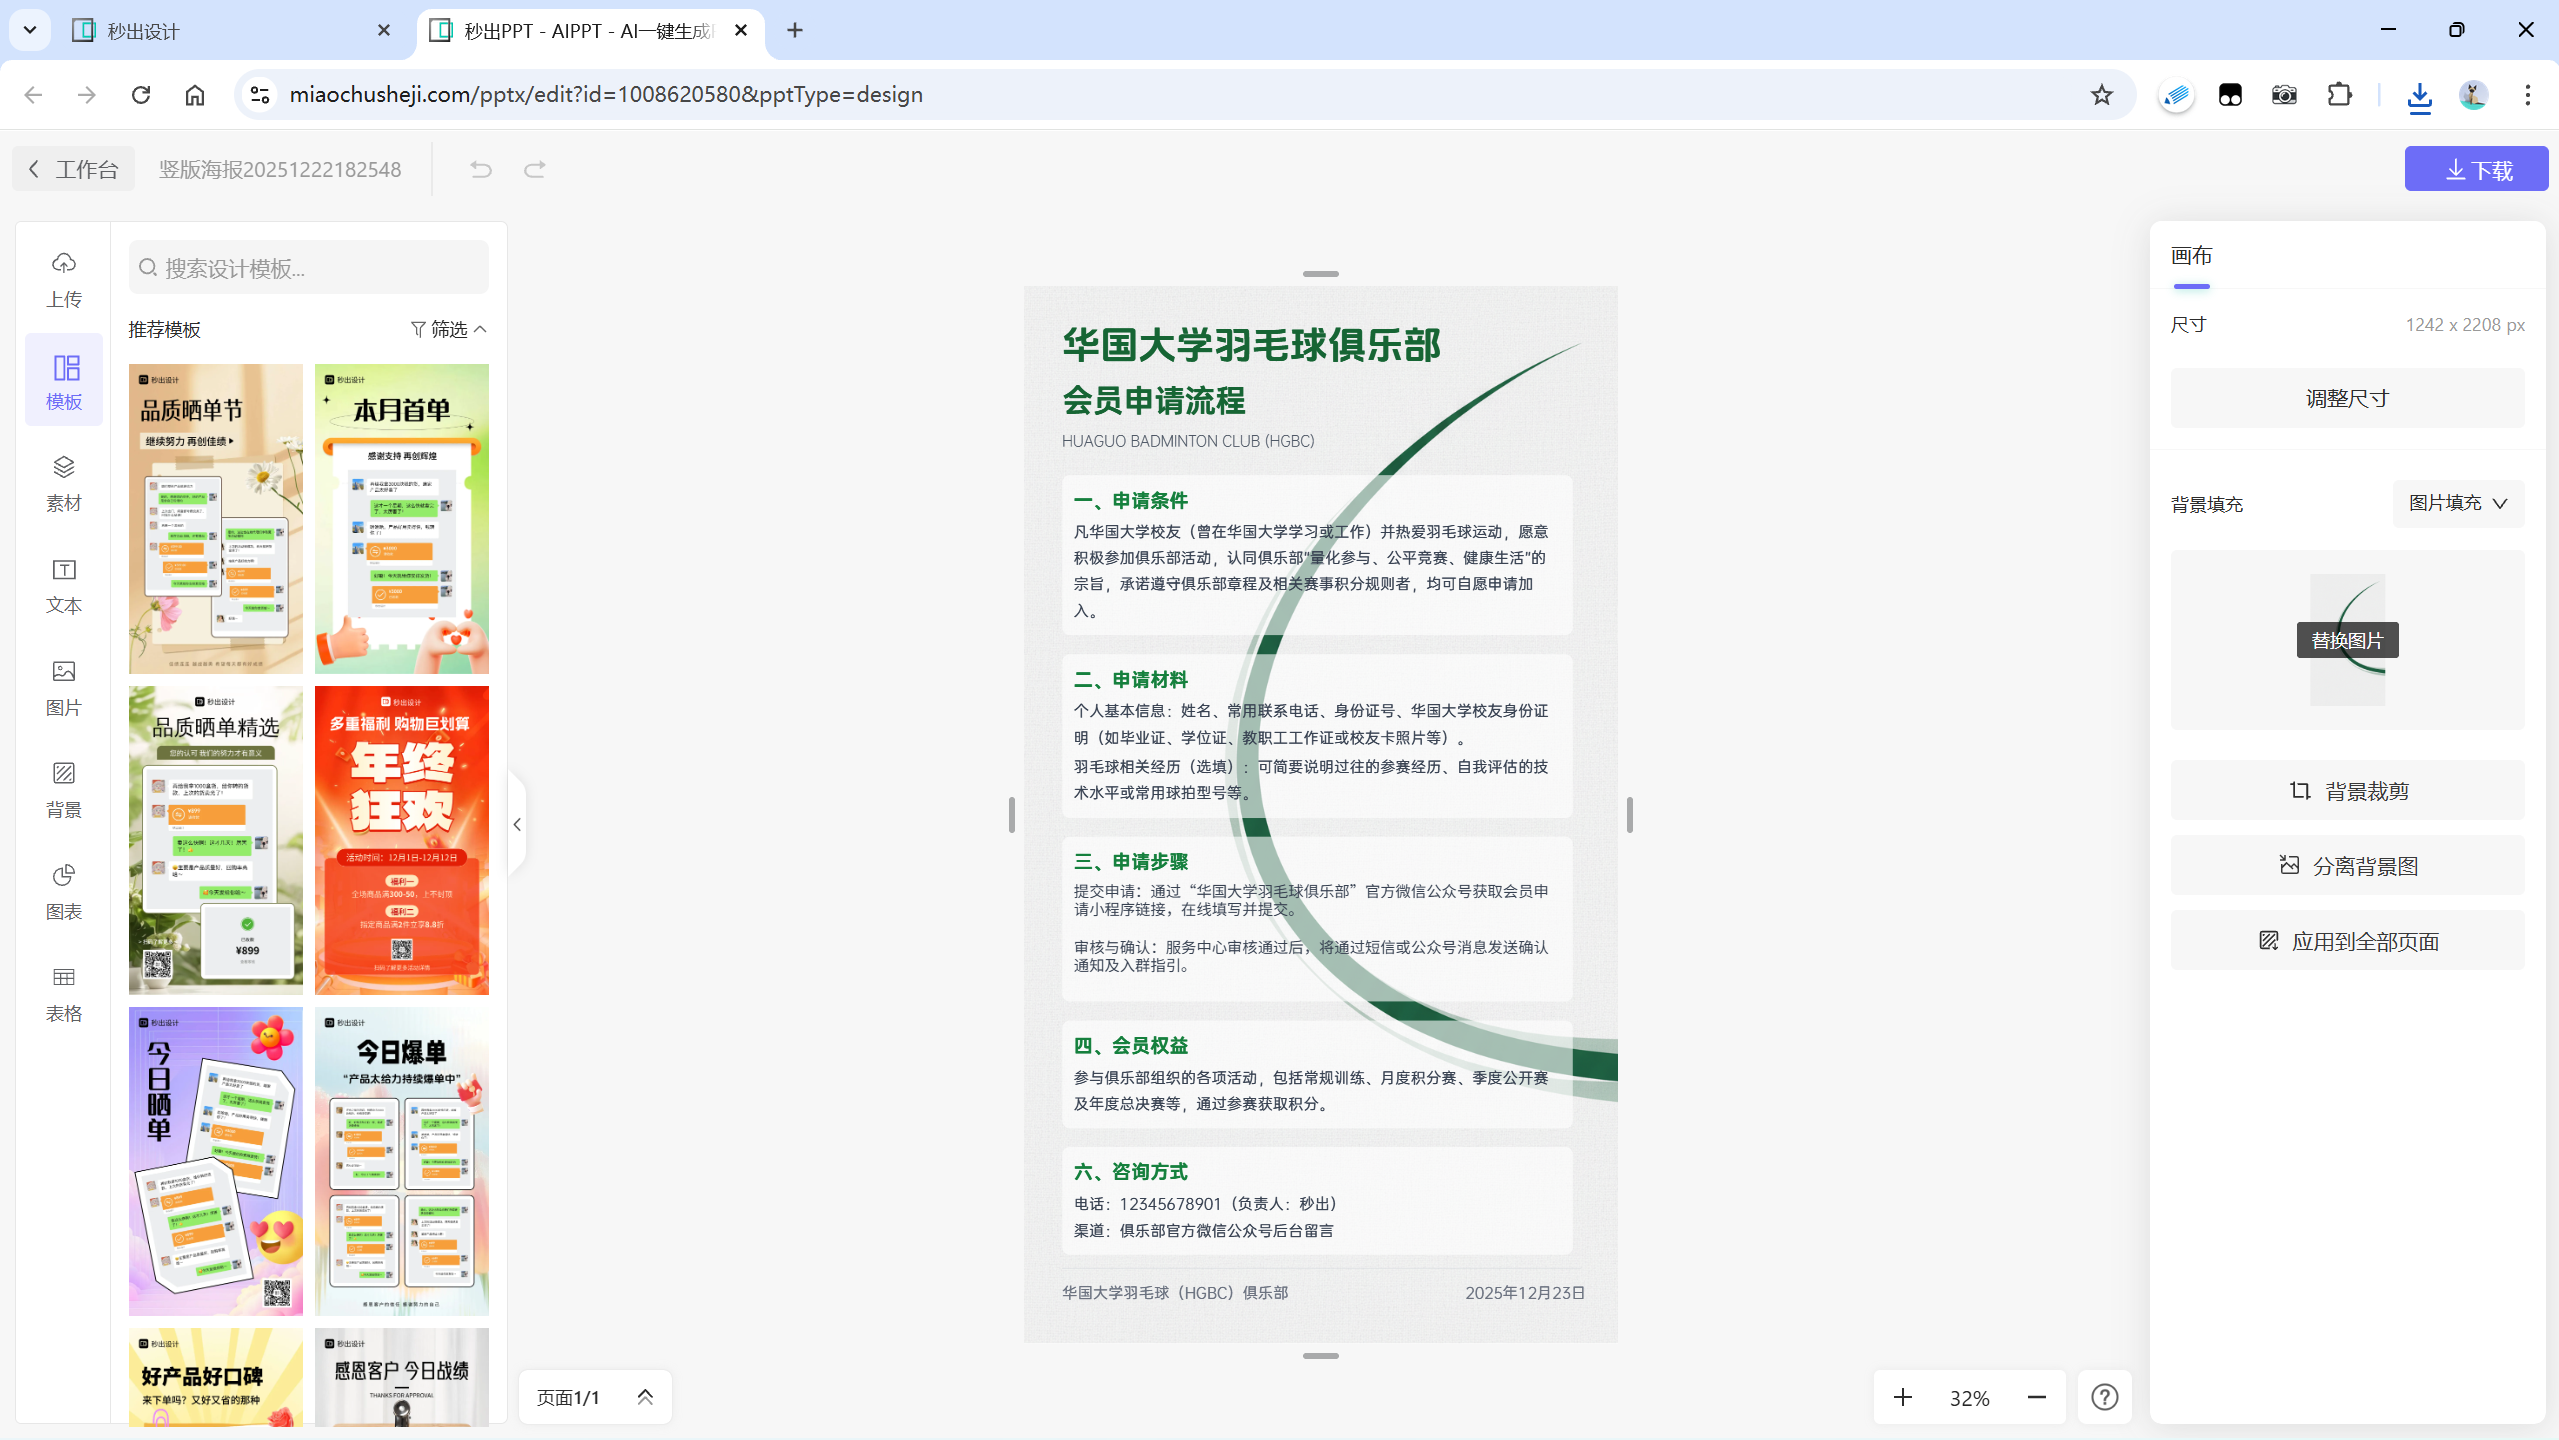Click the undo arrow icon
The image size is (2559, 1440).
[x=481, y=169]
